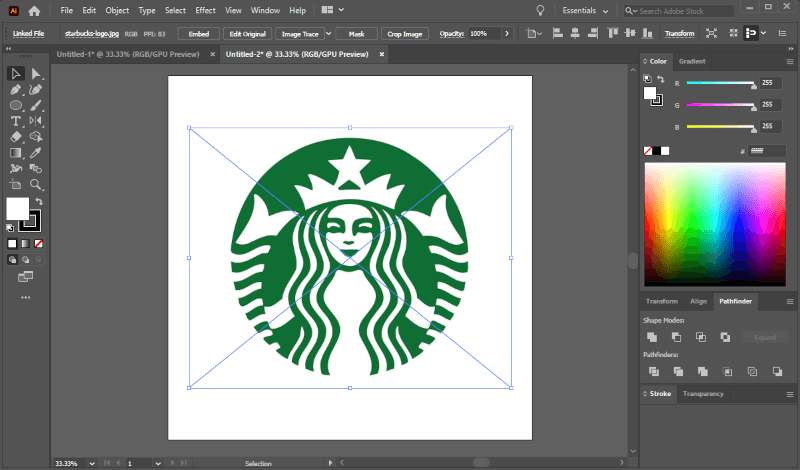This screenshot has width=800, height=470.
Task: Select the Artboard tool
Action: click(x=15, y=184)
